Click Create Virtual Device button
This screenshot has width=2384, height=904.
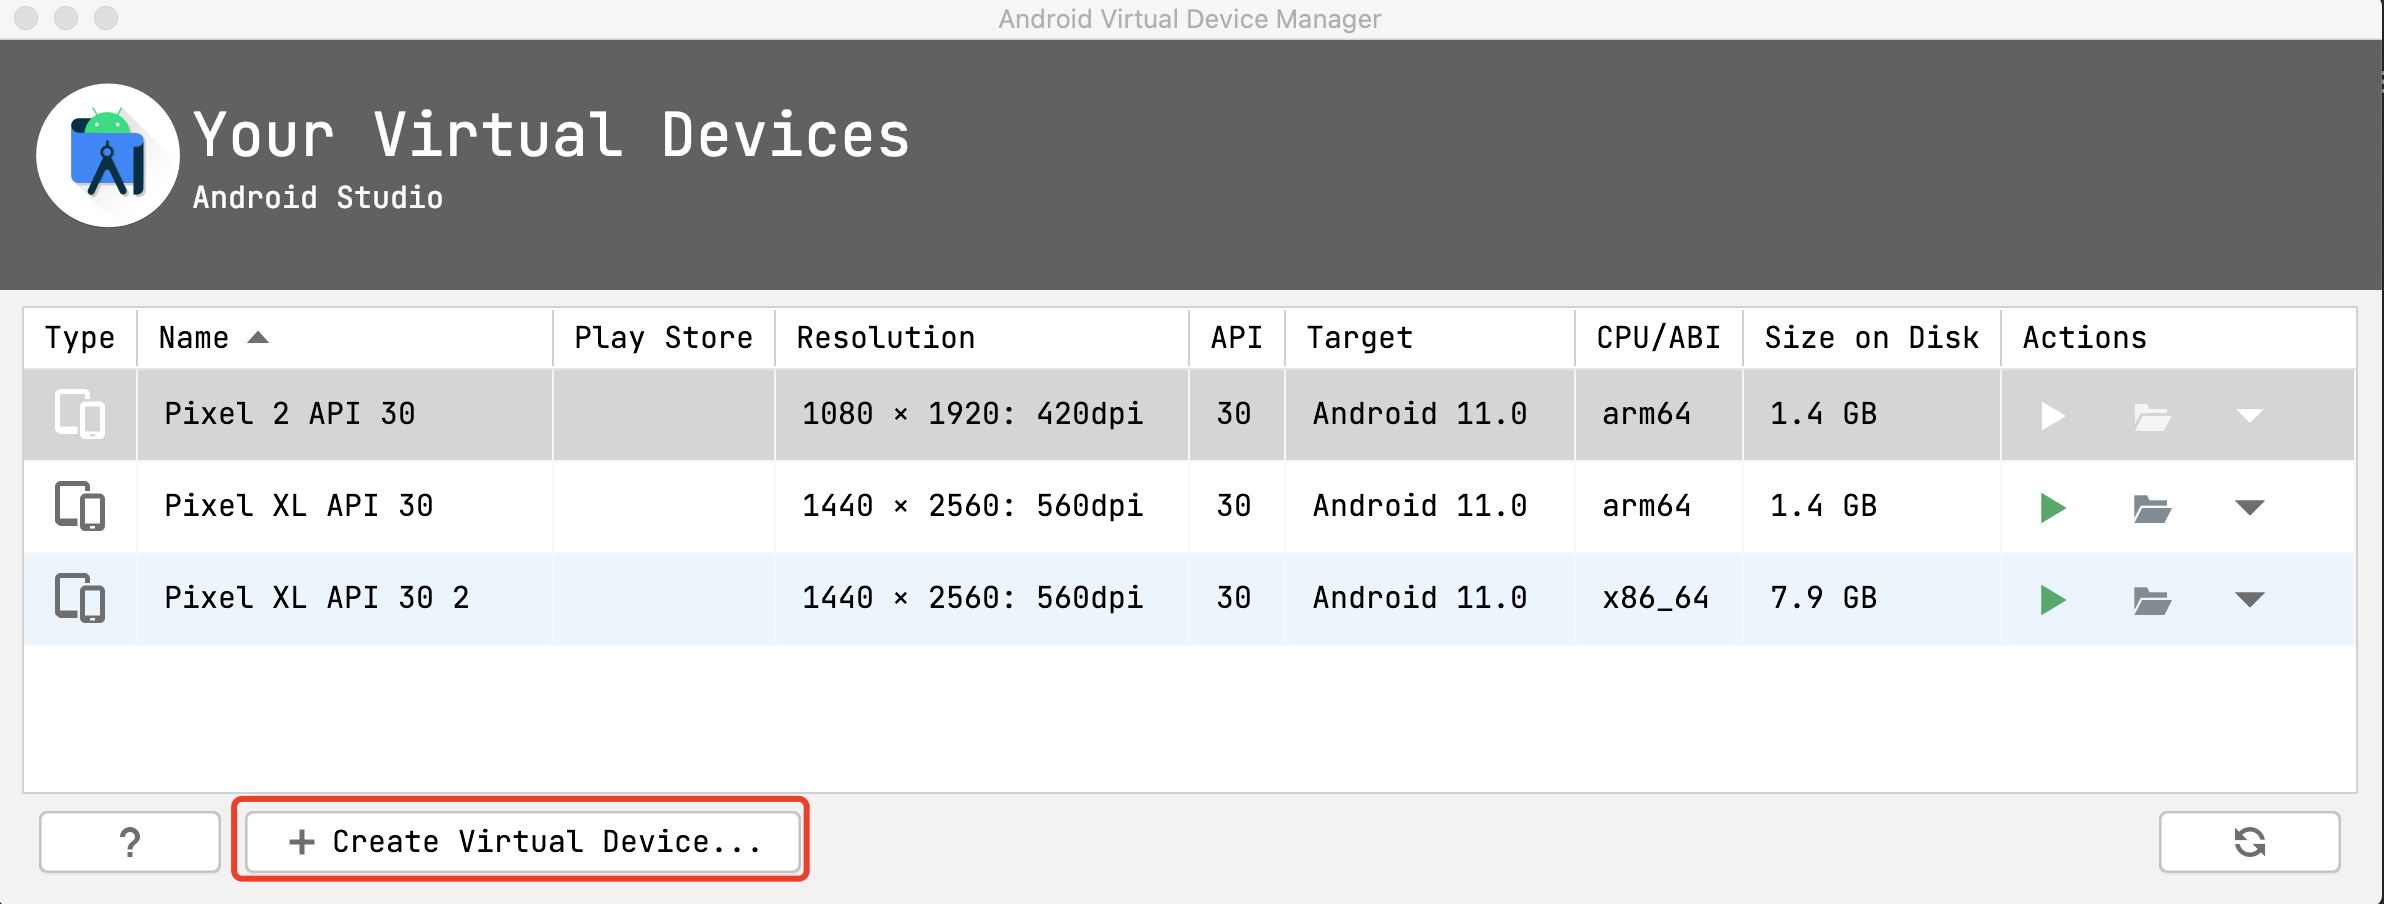point(522,842)
